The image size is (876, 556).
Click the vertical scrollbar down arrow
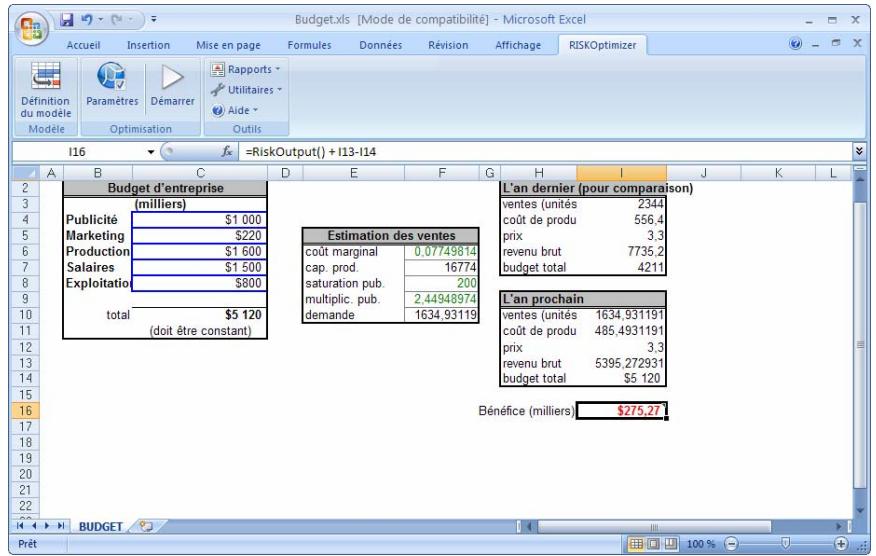860,511
